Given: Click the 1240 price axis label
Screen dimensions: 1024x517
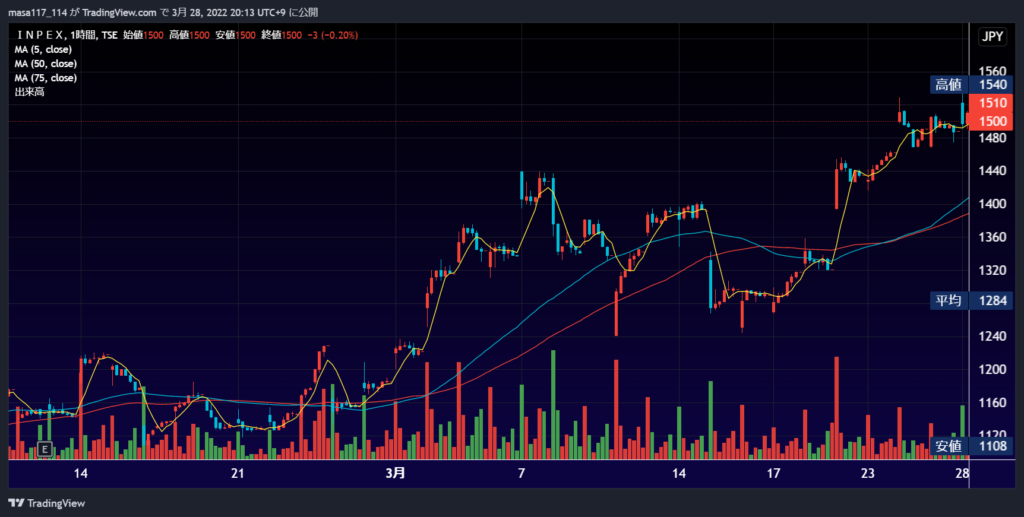Looking at the screenshot, I should [992, 336].
